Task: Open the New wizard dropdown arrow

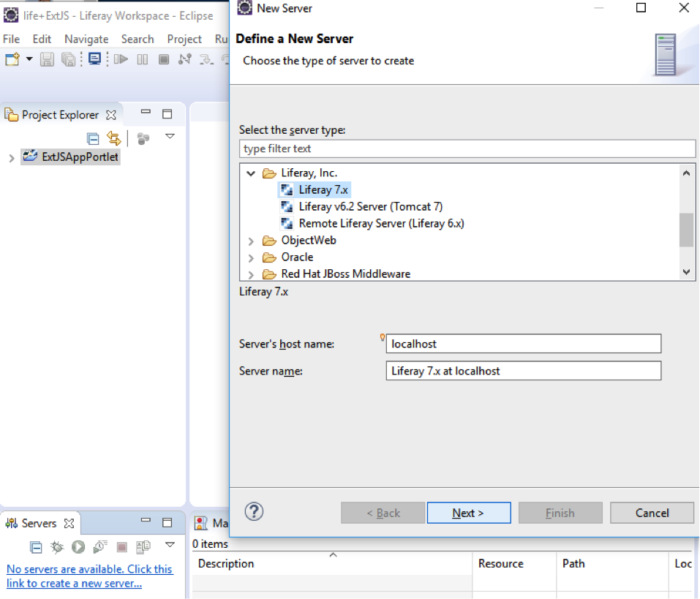Action: tap(29, 59)
